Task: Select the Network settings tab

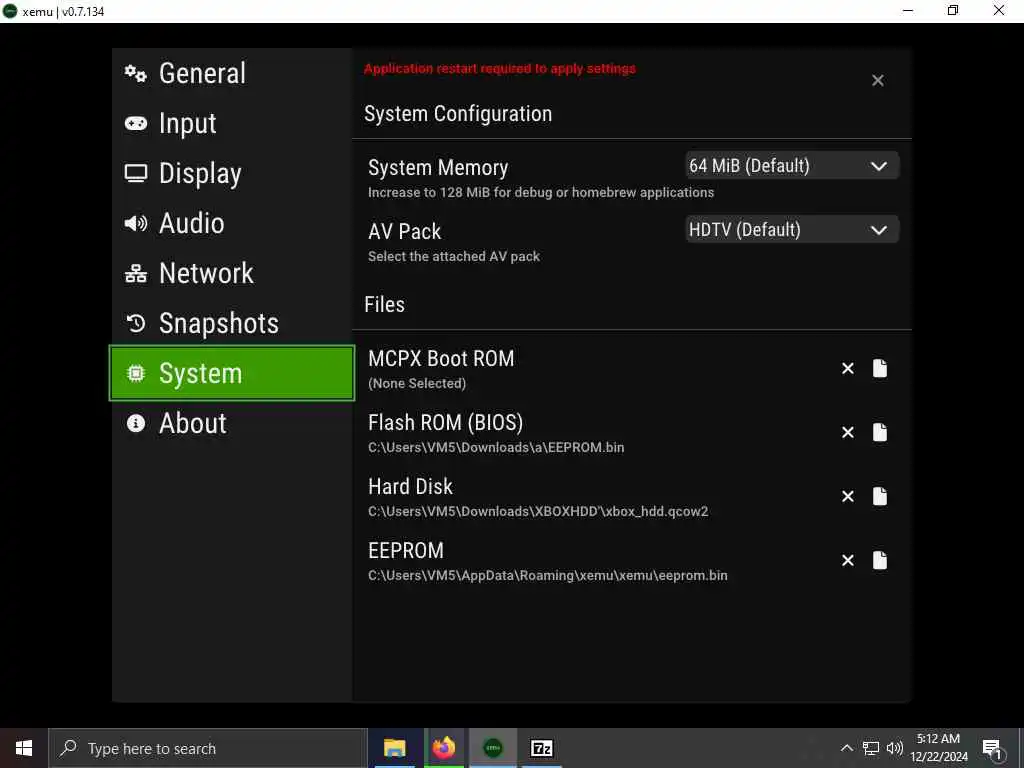Action: point(232,273)
